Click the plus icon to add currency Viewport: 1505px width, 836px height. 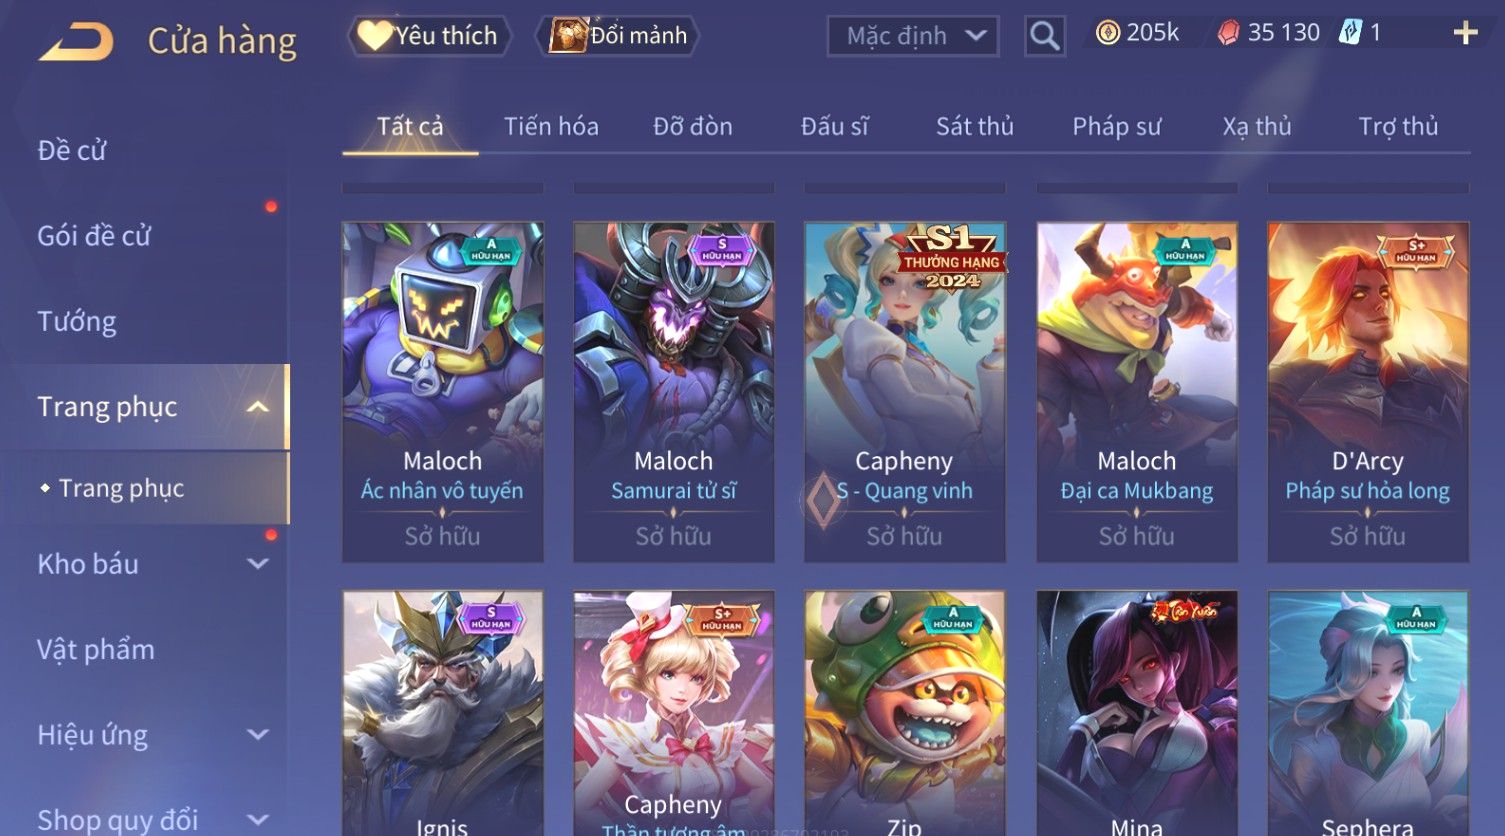(x=1466, y=33)
